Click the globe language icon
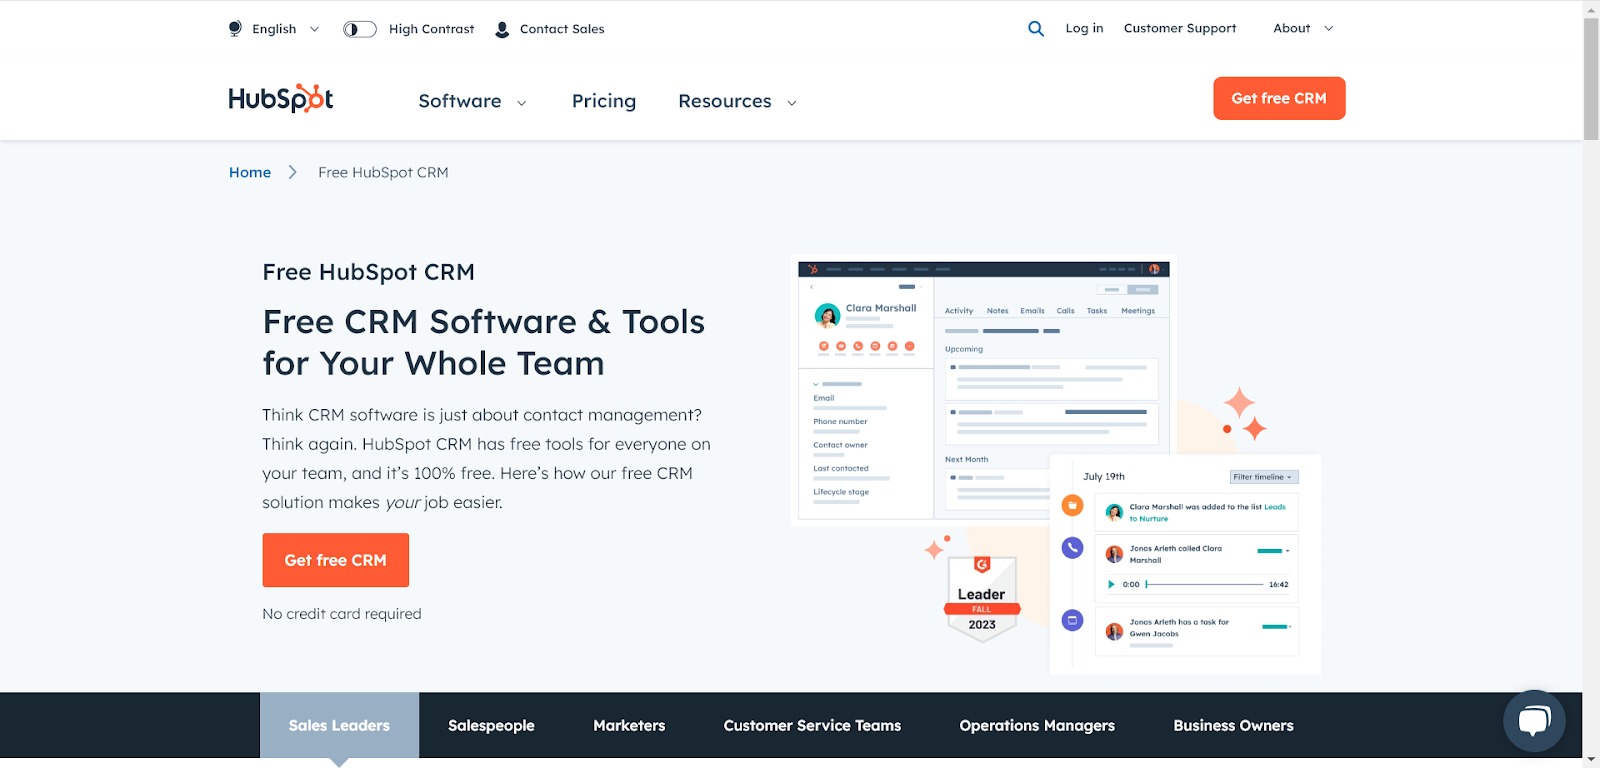The width and height of the screenshot is (1600, 768). 235,29
